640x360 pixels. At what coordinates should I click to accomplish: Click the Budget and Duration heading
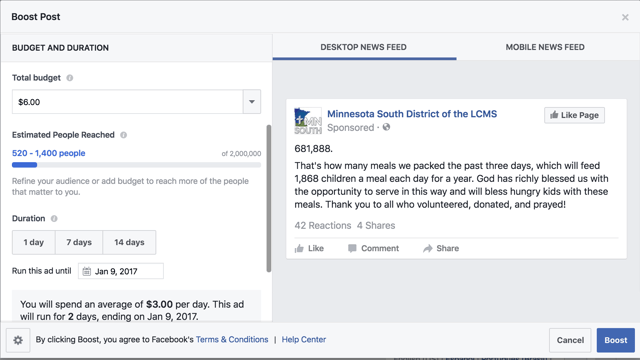pyautogui.click(x=60, y=48)
